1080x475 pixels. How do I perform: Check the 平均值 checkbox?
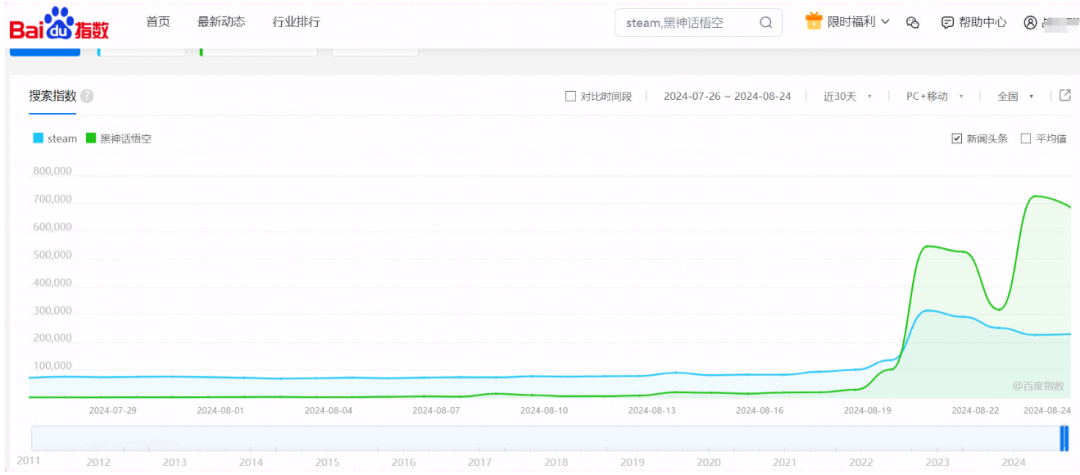[1026, 138]
